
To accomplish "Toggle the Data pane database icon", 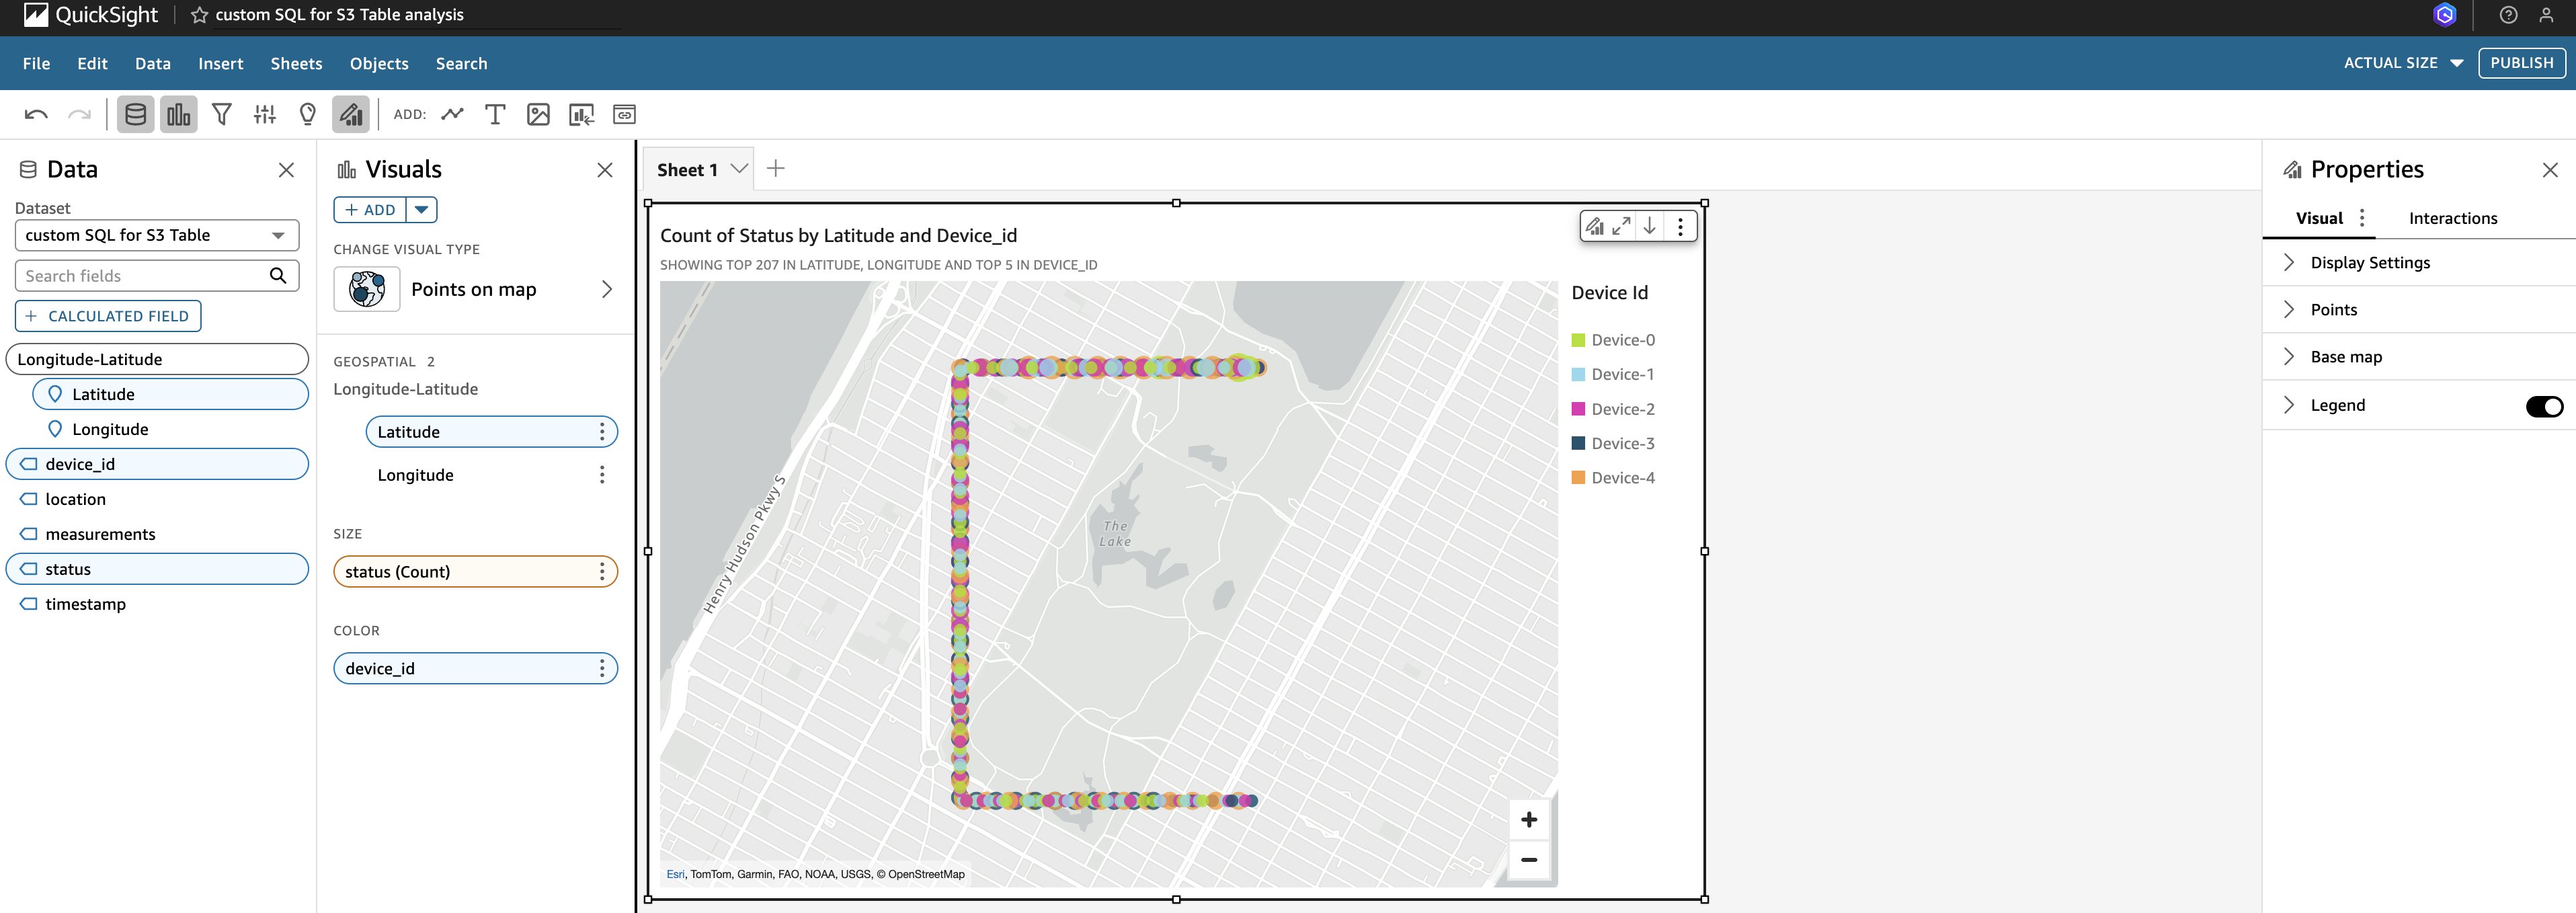I will coord(136,115).
